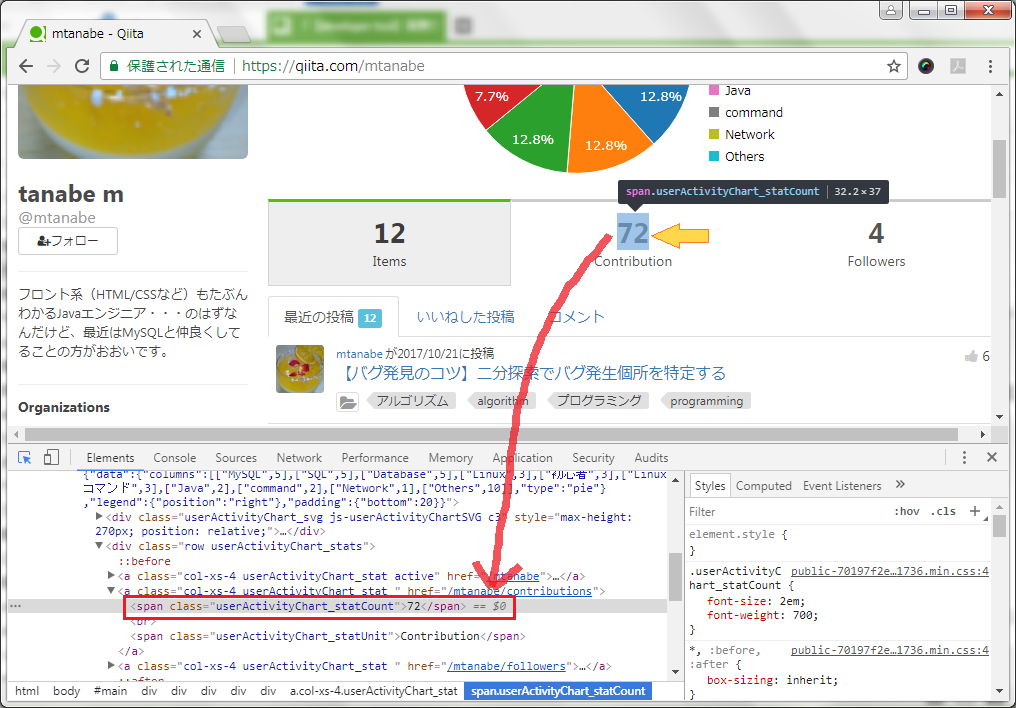The image size is (1016, 708).
Task: Open the DevTools customization three-dot menu
Action: pyautogui.click(x=964, y=456)
